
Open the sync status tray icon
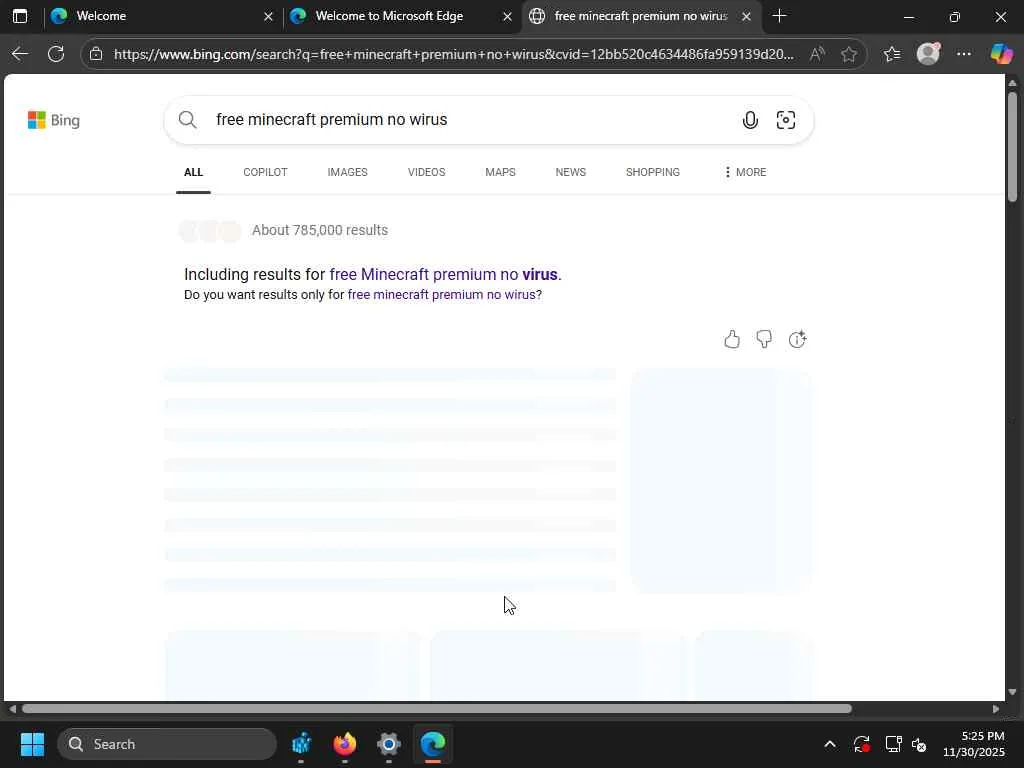[x=861, y=744]
